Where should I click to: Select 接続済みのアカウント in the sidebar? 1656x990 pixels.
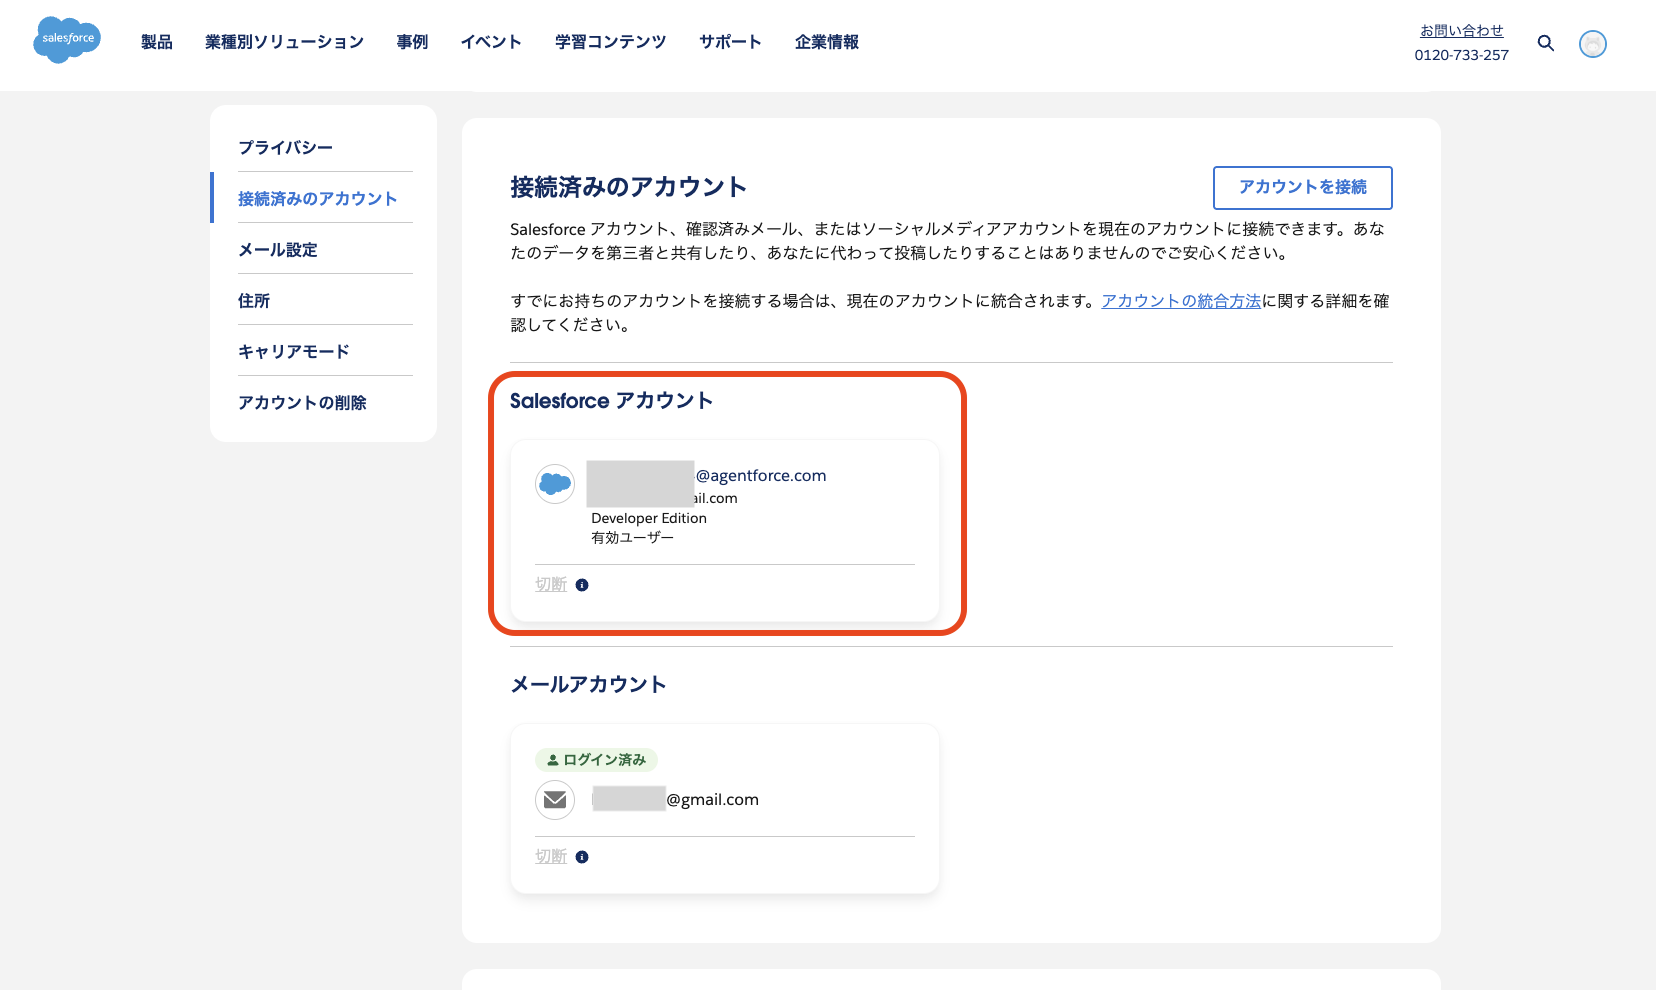pyautogui.click(x=317, y=198)
